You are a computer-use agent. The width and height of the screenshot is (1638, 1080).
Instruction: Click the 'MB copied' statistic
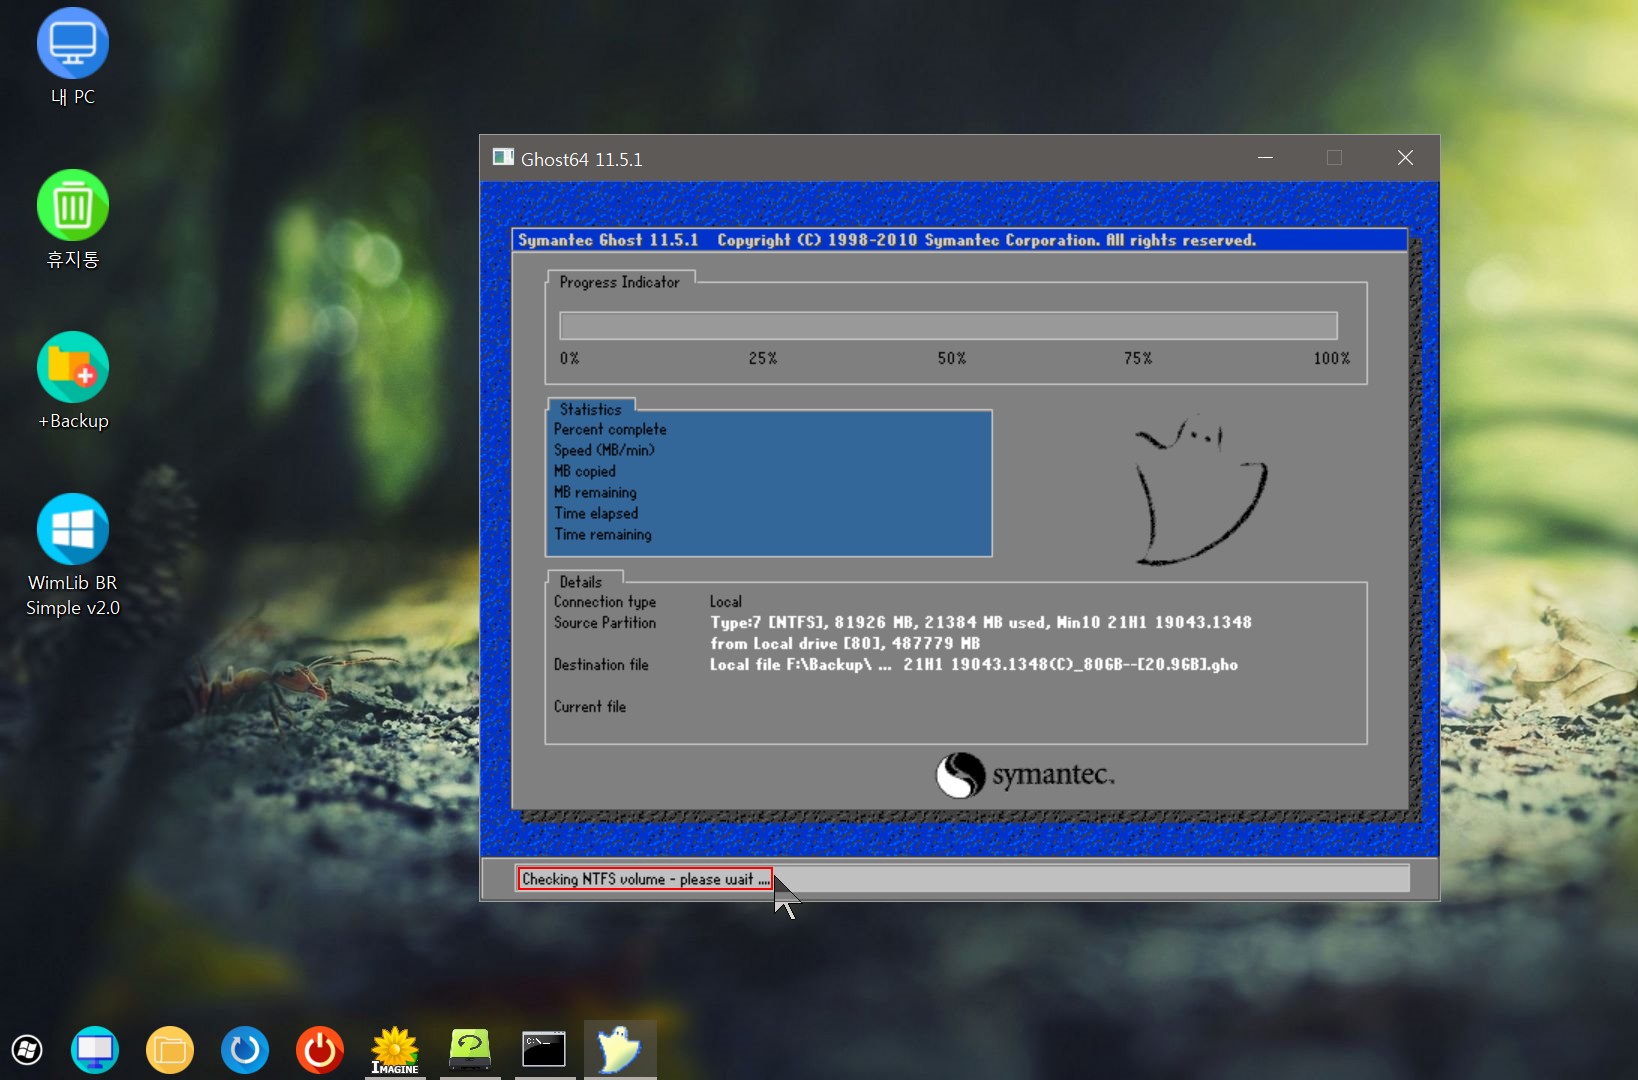[x=585, y=471]
